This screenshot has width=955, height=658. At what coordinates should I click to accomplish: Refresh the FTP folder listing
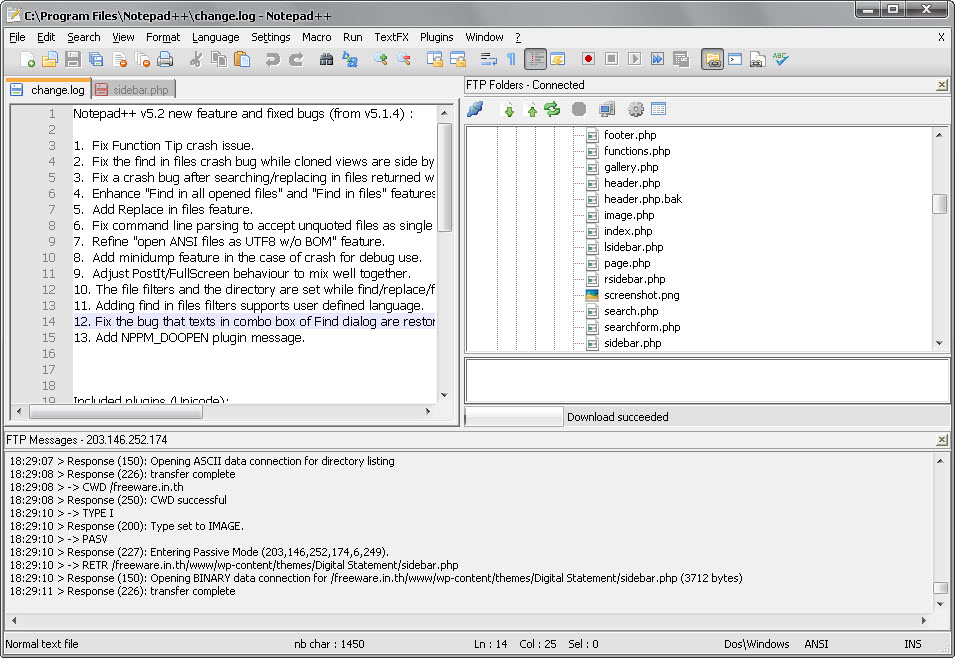(x=552, y=110)
